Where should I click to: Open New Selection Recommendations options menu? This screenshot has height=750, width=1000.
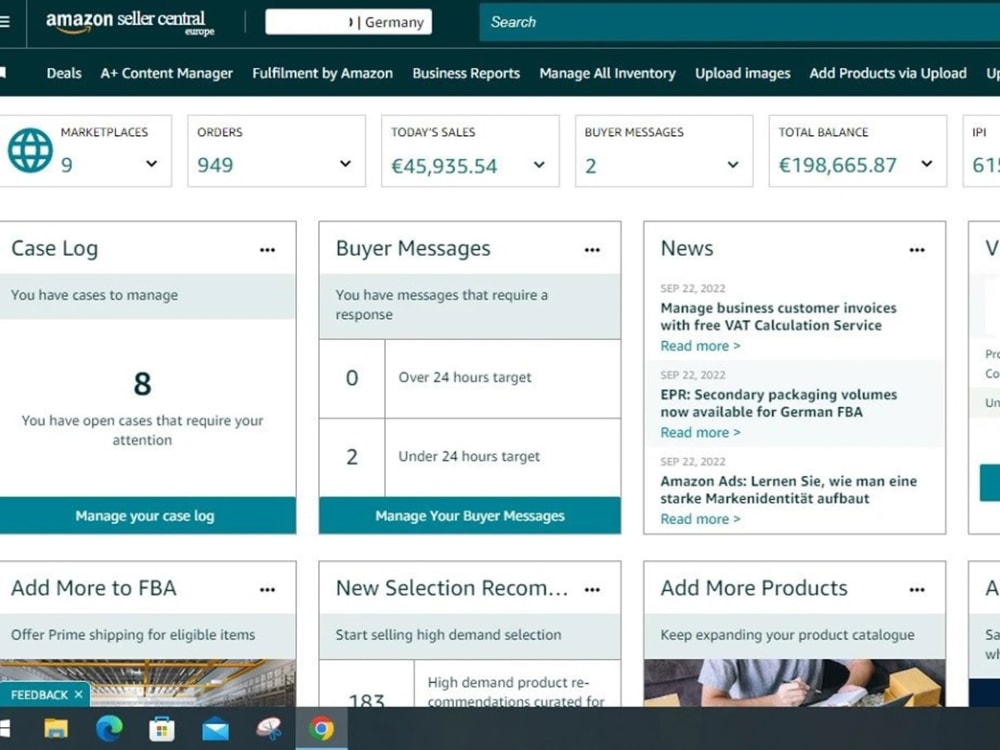[x=592, y=590]
